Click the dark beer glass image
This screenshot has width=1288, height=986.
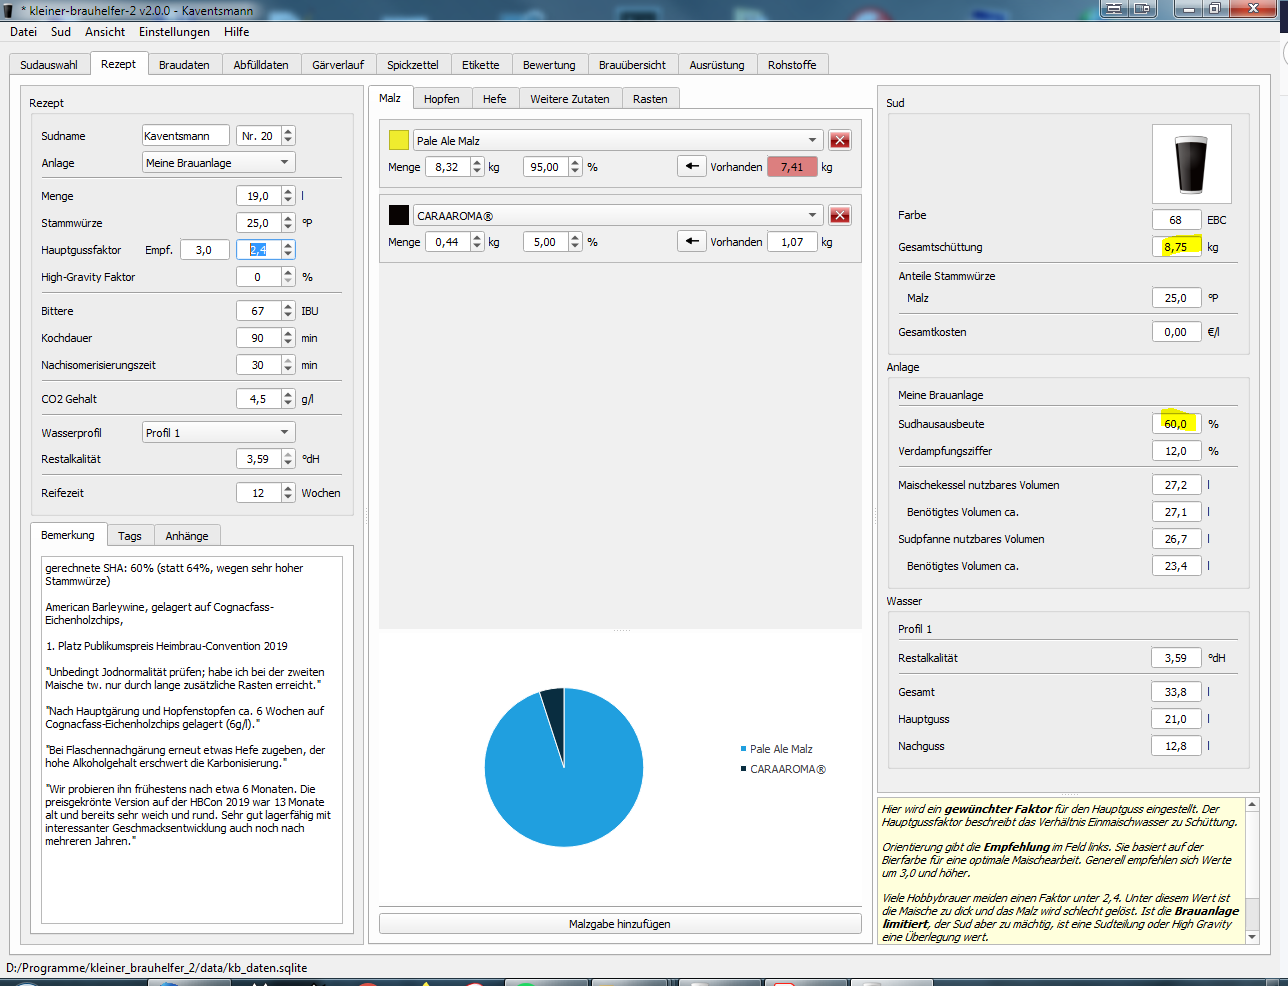pyautogui.click(x=1190, y=164)
